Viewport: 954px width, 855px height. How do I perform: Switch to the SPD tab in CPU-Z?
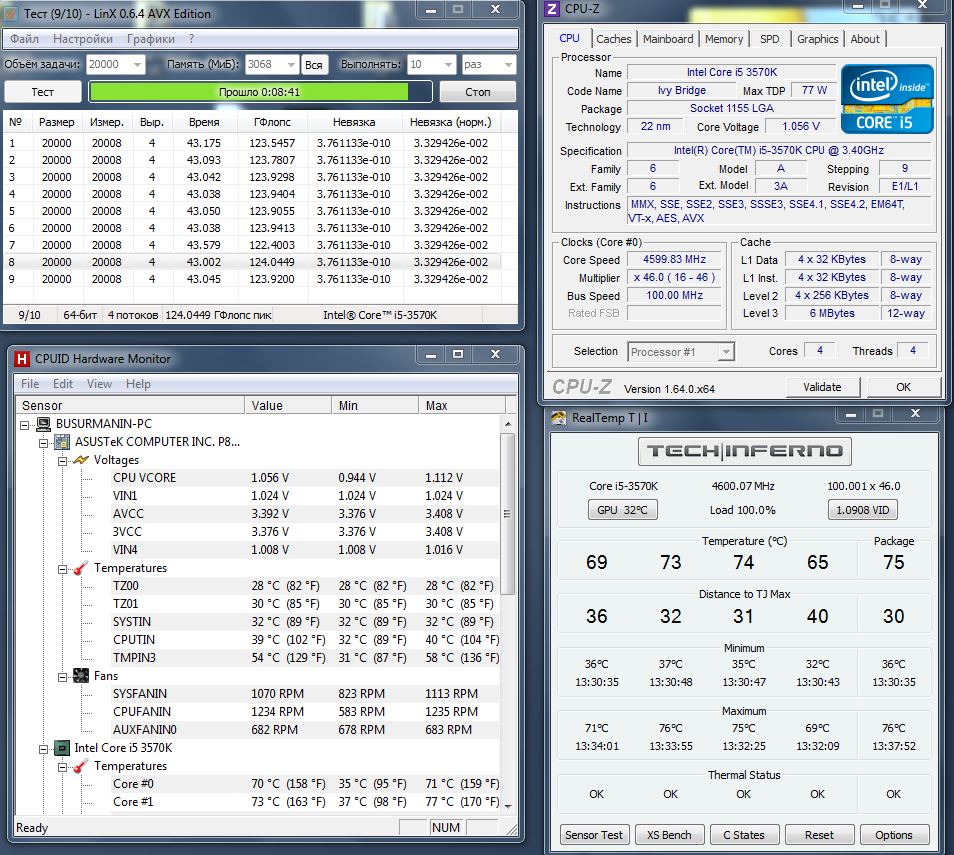pyautogui.click(x=769, y=39)
